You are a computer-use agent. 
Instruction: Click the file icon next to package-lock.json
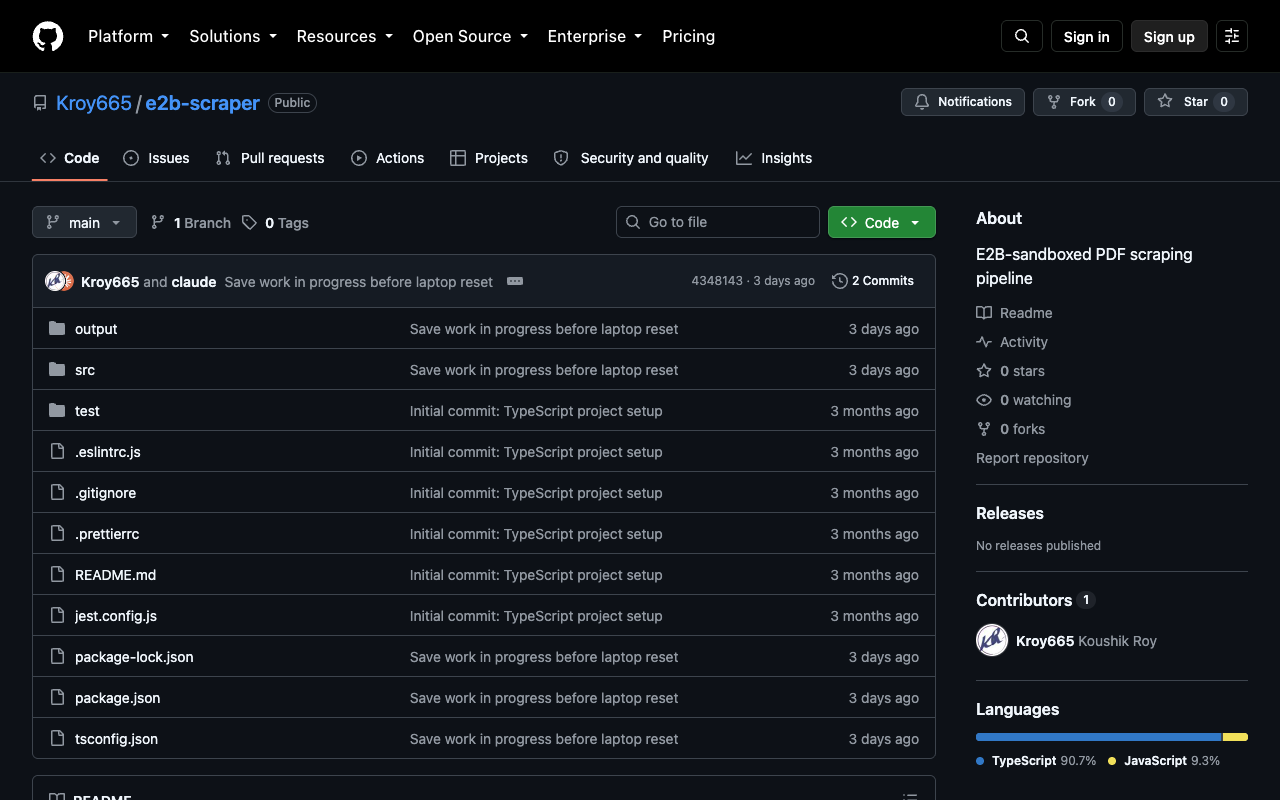coord(57,657)
